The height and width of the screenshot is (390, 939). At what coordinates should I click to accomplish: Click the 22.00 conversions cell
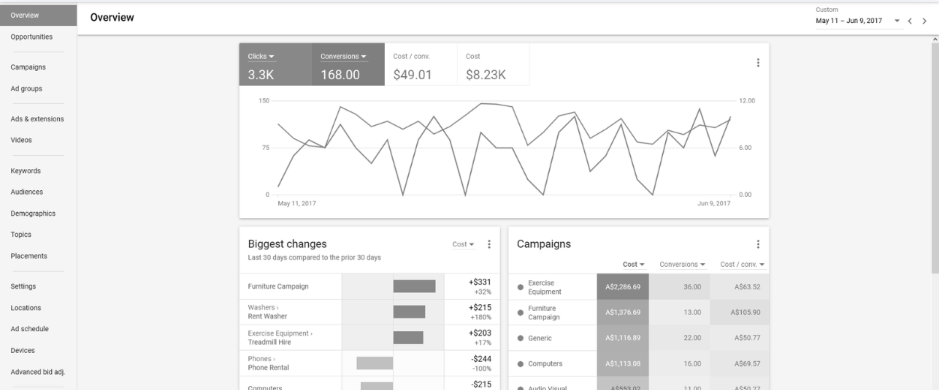[679, 338]
